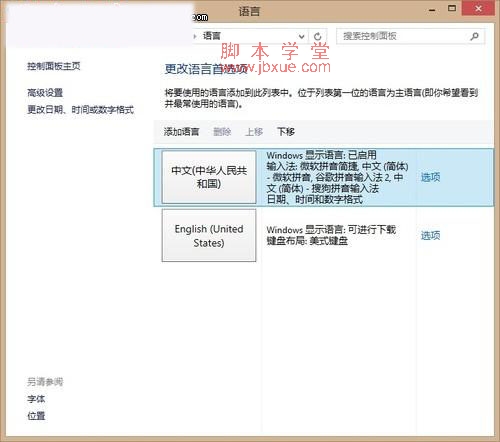Viewport: 500px width, 442px height.
Task: Open 选项 for 中文(中华人民共和国)
Action: [430, 177]
